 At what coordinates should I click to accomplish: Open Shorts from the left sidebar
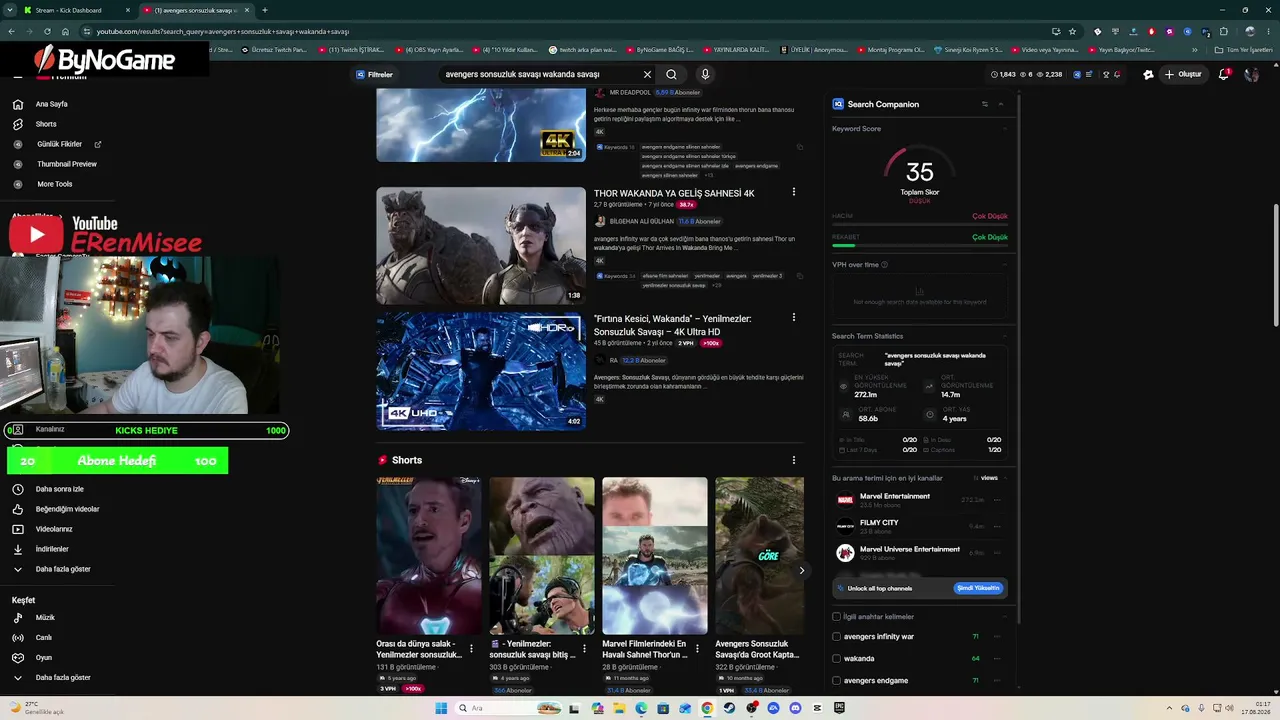[46, 124]
